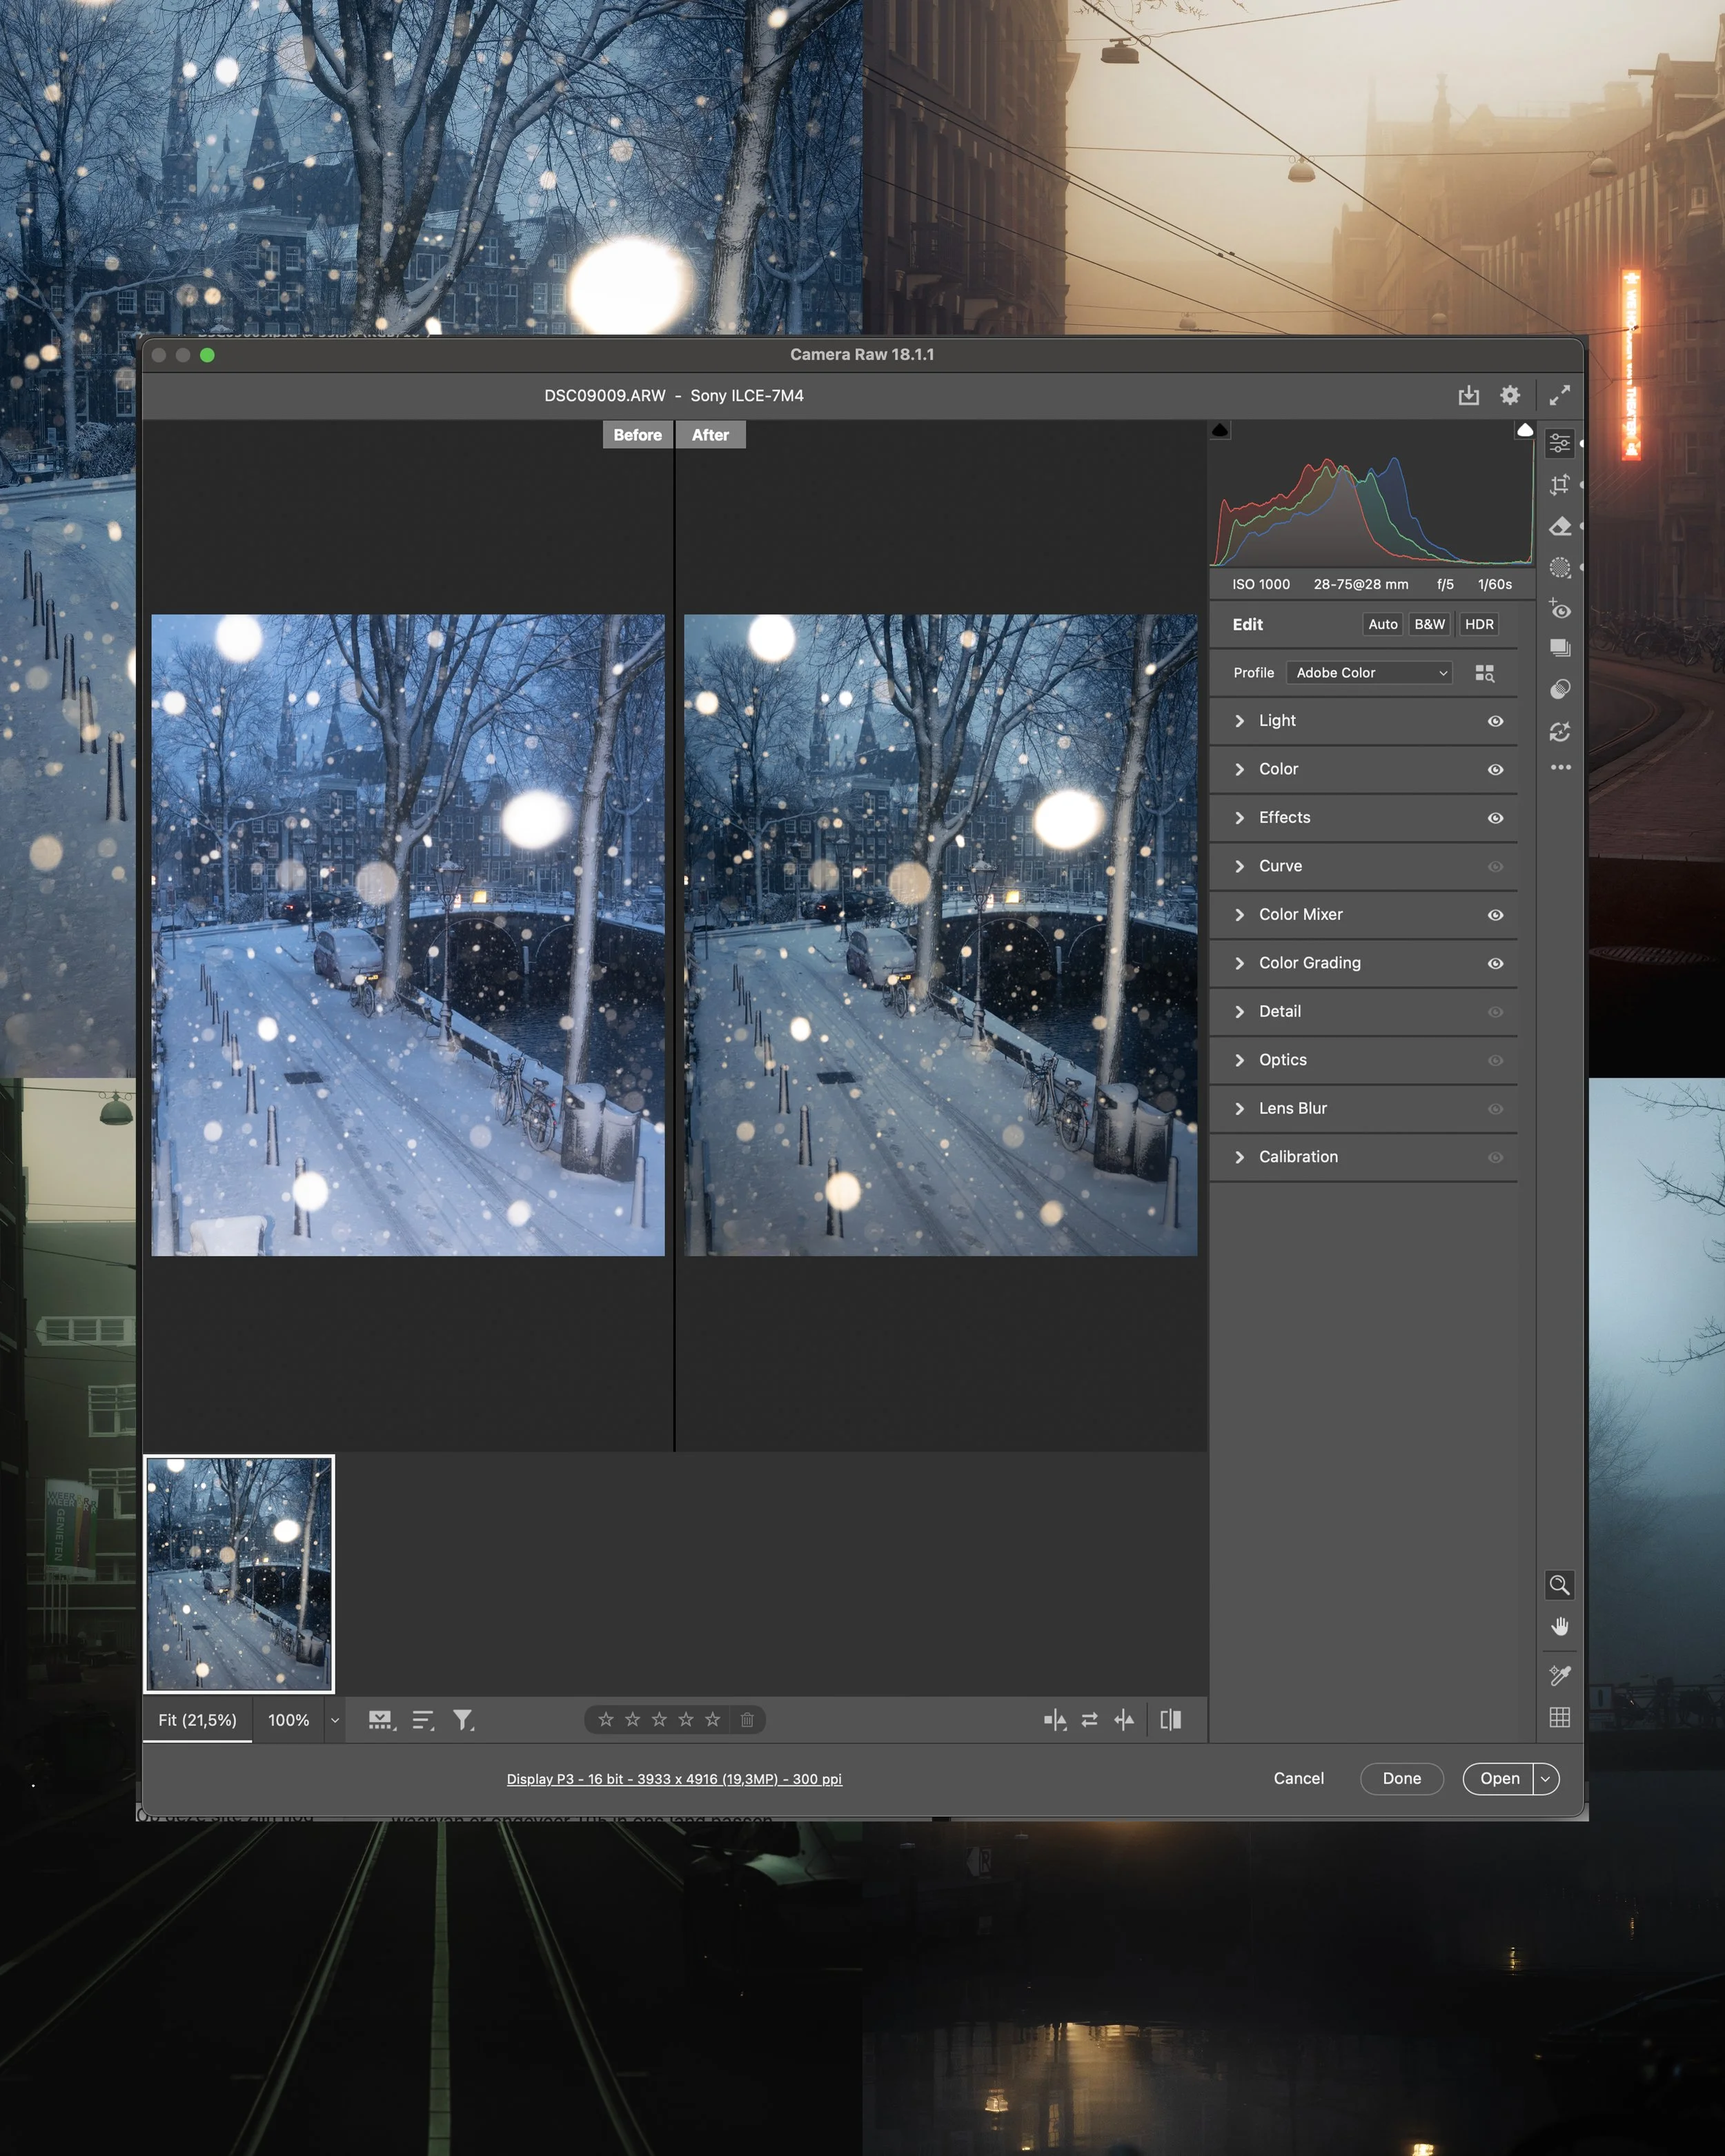The width and height of the screenshot is (1725, 2156).
Task: Open Camera Raw preferences gear
Action: point(1509,395)
